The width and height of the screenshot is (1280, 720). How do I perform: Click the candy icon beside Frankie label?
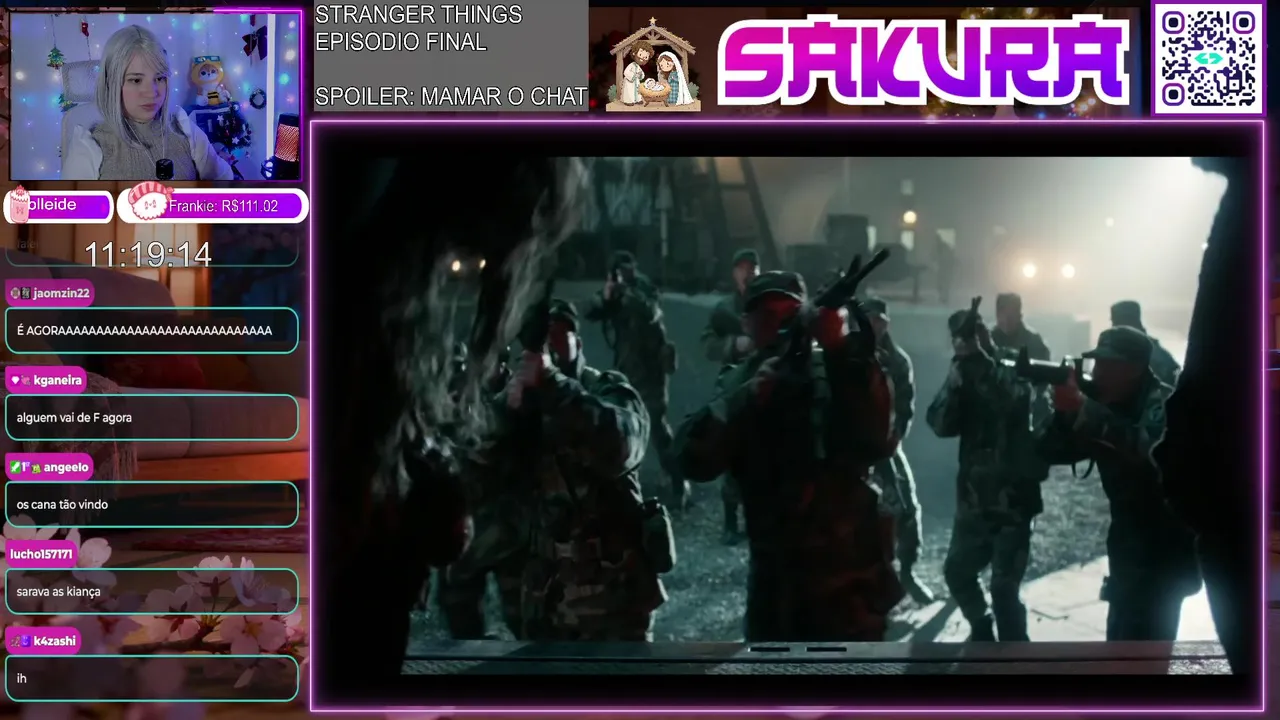coord(149,201)
